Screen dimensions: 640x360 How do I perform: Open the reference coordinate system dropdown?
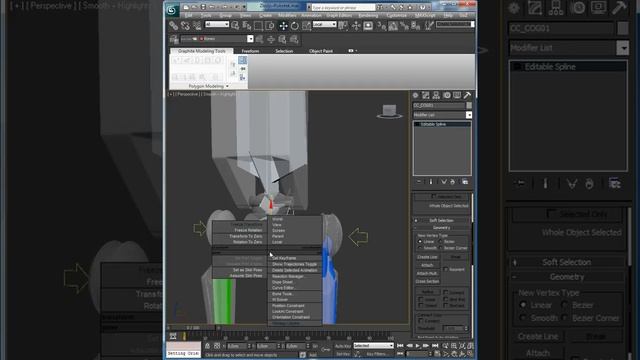point(324,24)
